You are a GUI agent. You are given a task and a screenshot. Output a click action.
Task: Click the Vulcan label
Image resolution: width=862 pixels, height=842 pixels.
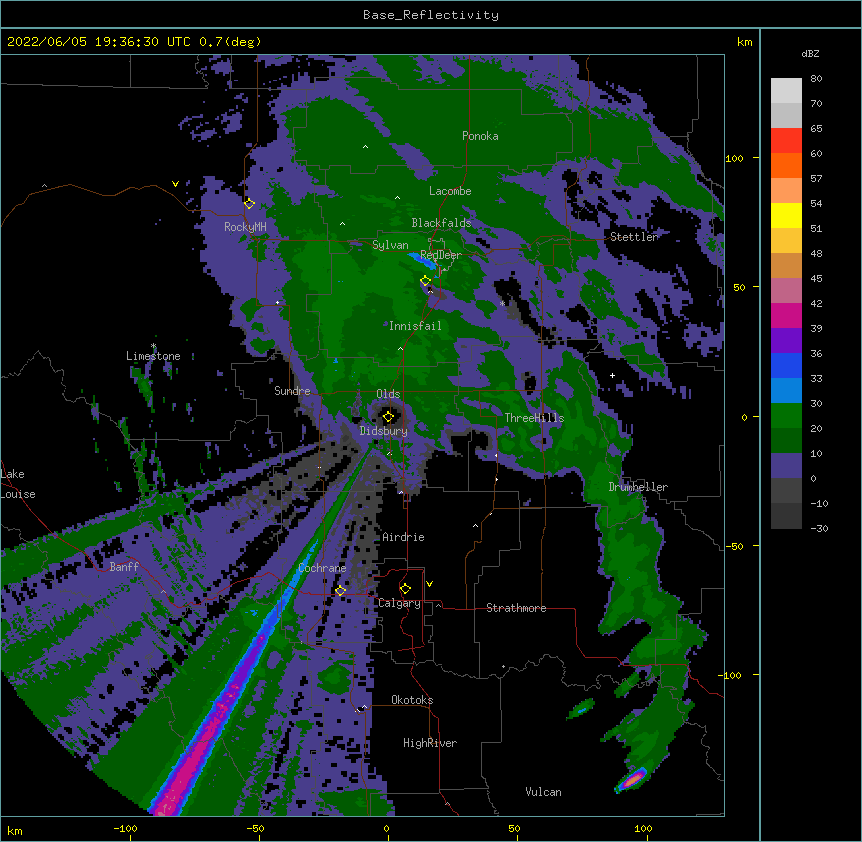tap(543, 792)
